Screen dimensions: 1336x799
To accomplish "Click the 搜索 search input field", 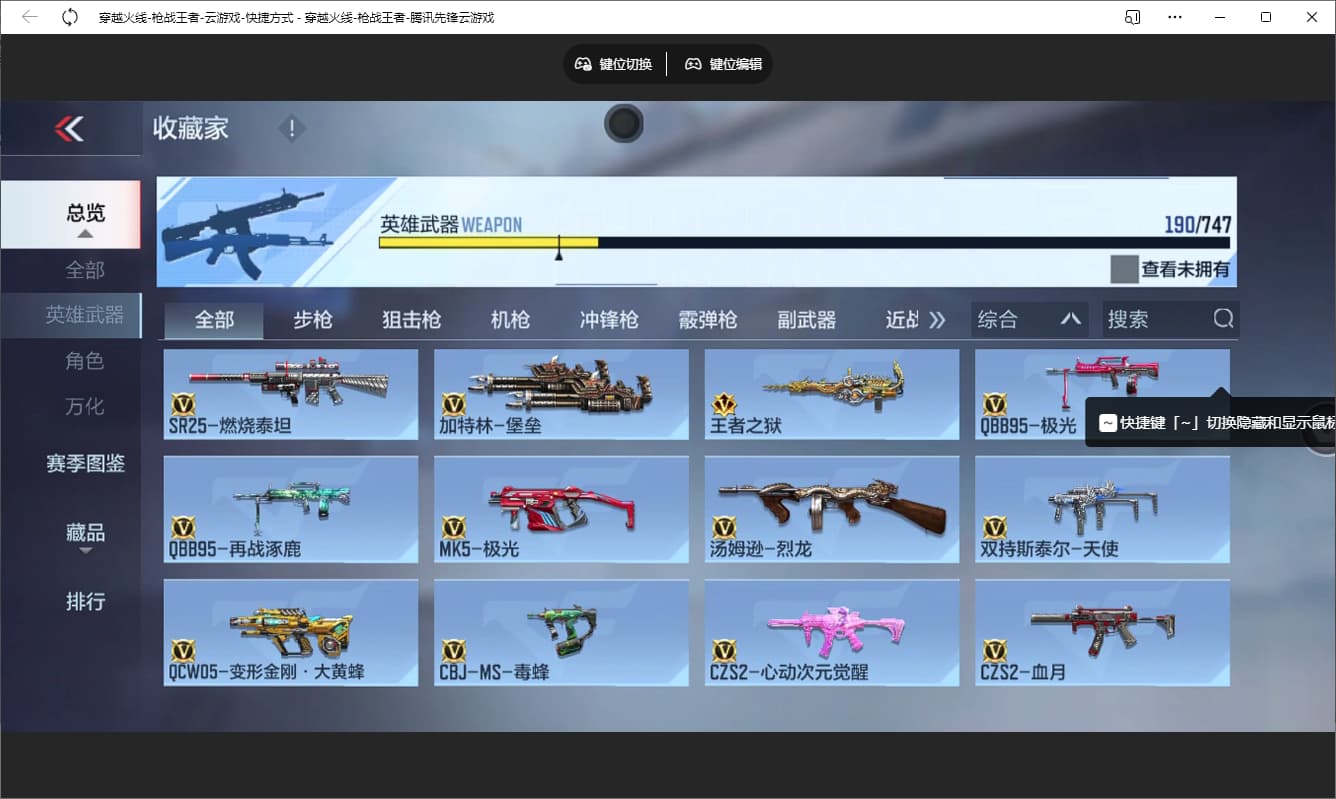I will [x=1171, y=320].
